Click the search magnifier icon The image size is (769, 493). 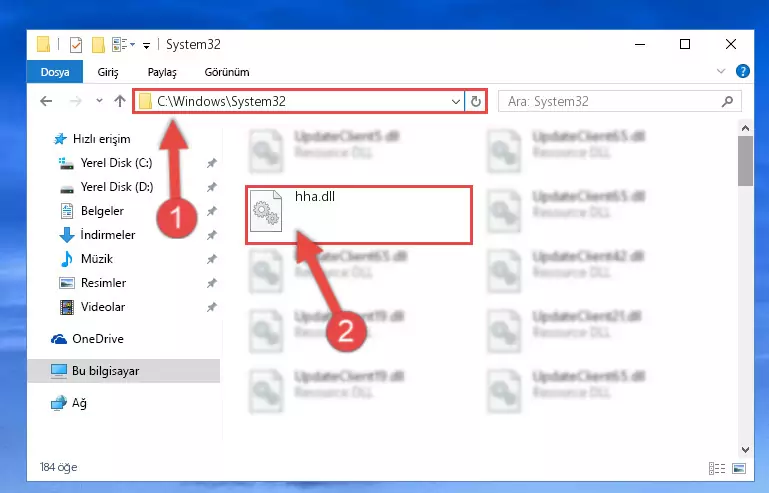pyautogui.click(x=727, y=102)
